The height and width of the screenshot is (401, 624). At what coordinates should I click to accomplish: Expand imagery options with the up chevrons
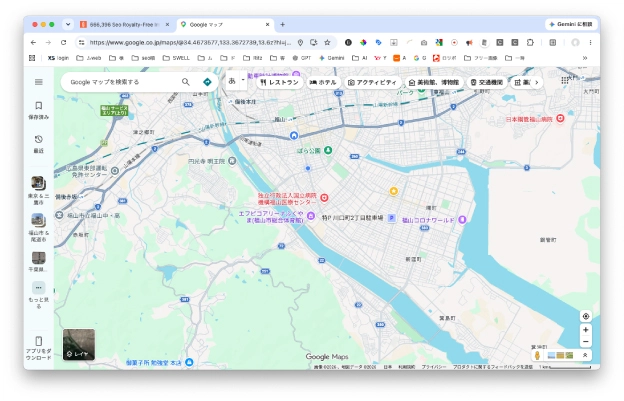(x=585, y=355)
